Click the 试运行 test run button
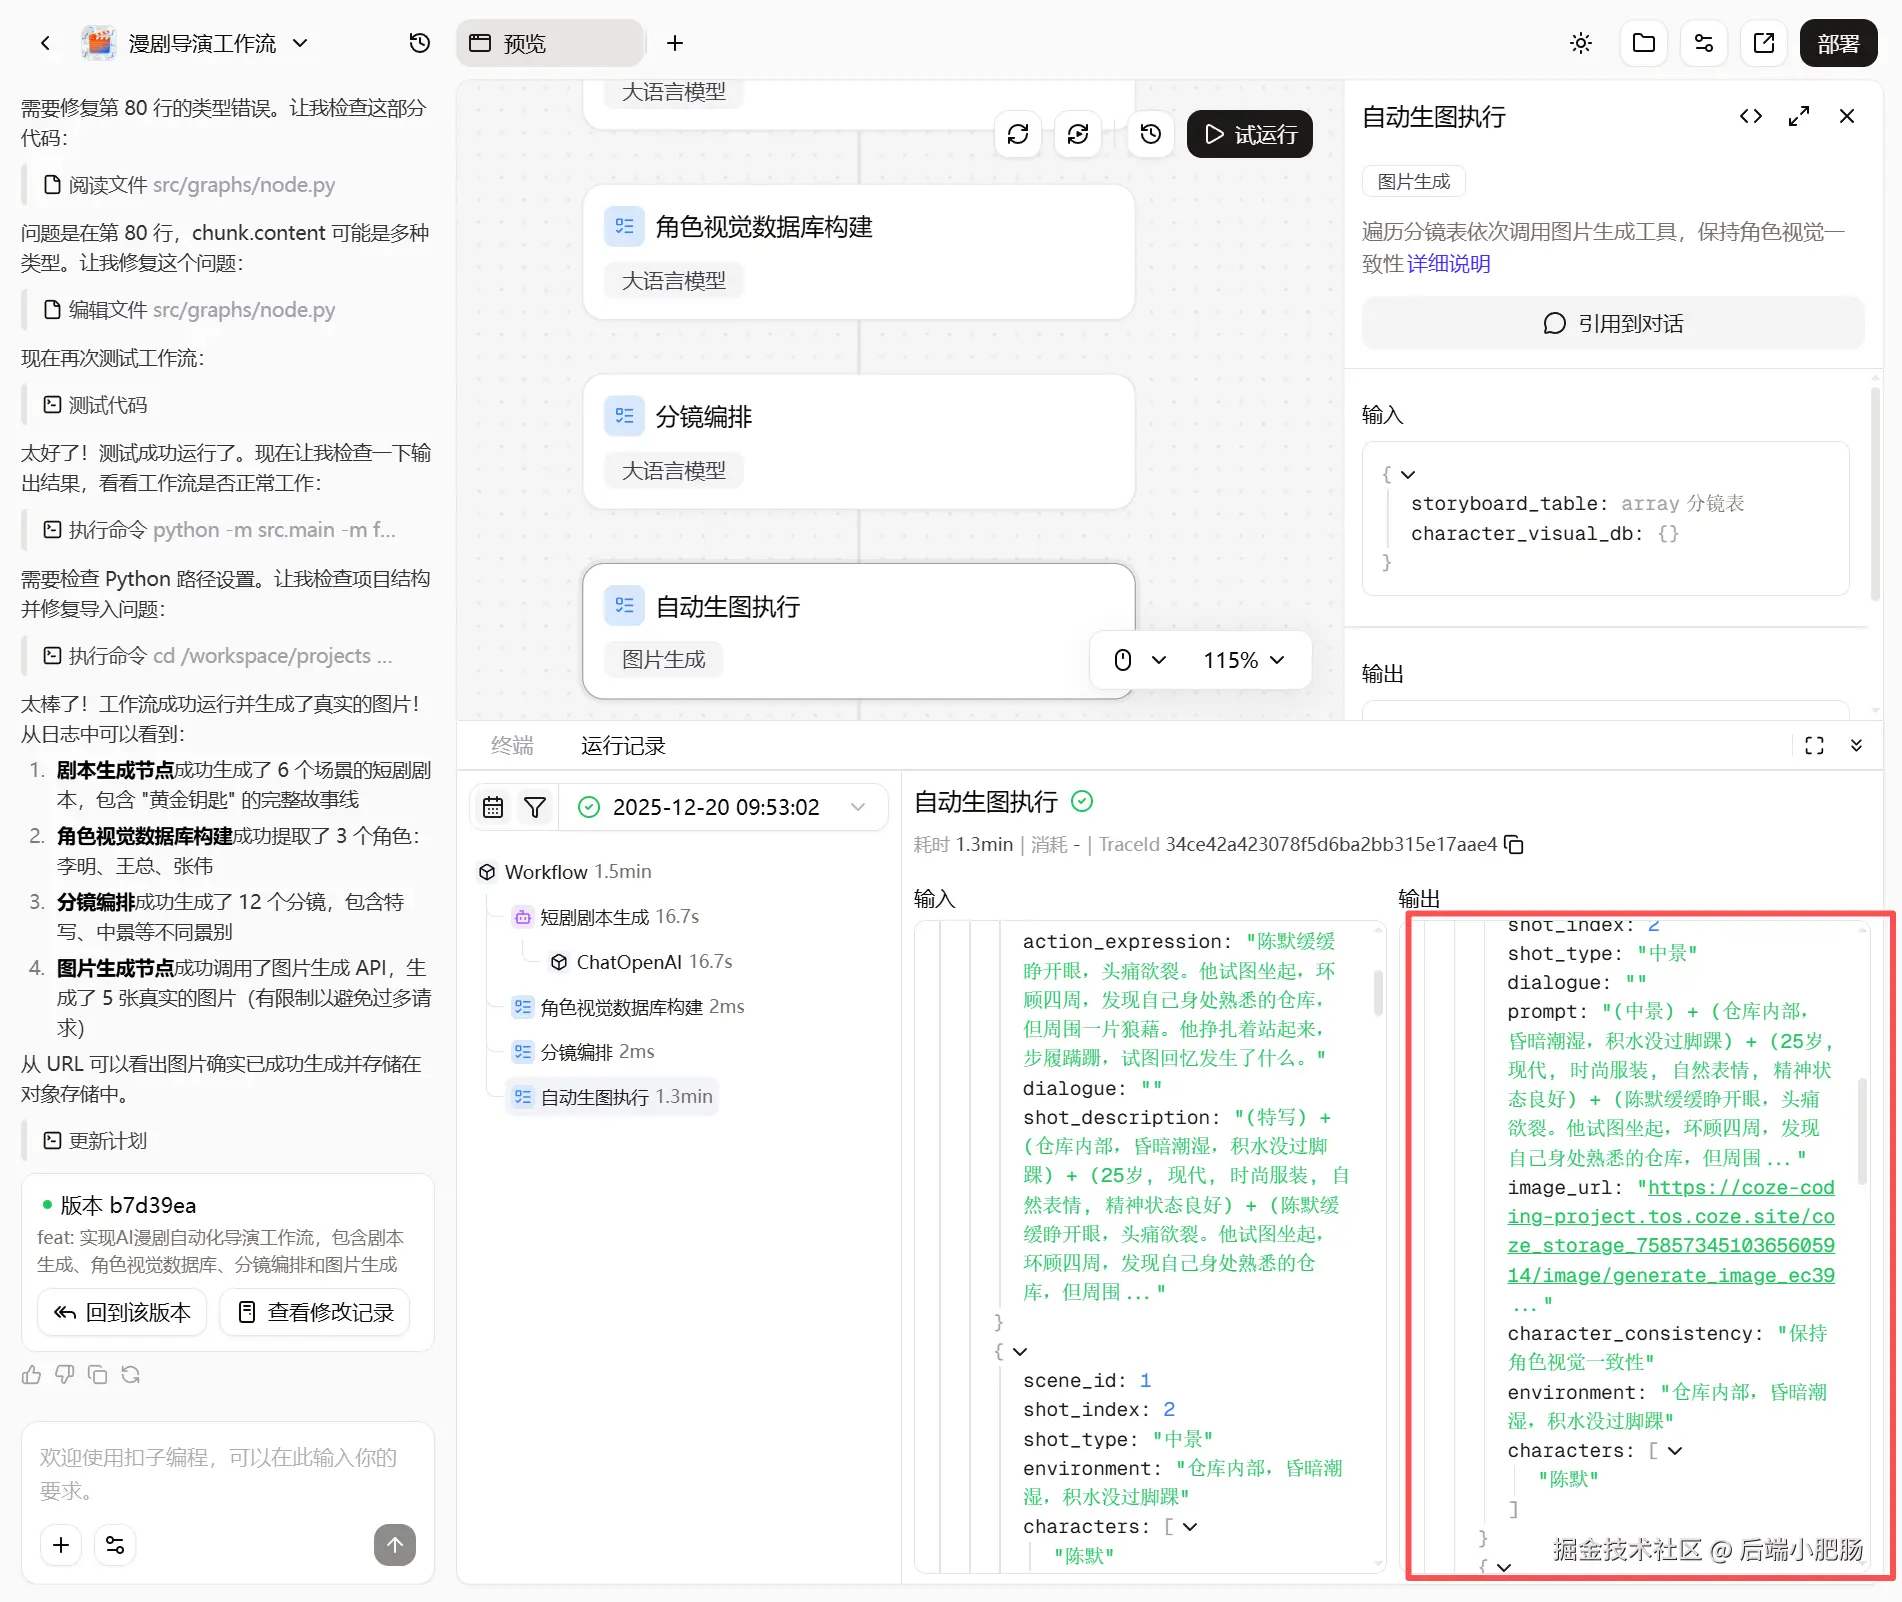The image size is (1902, 1602). coord(1250,134)
